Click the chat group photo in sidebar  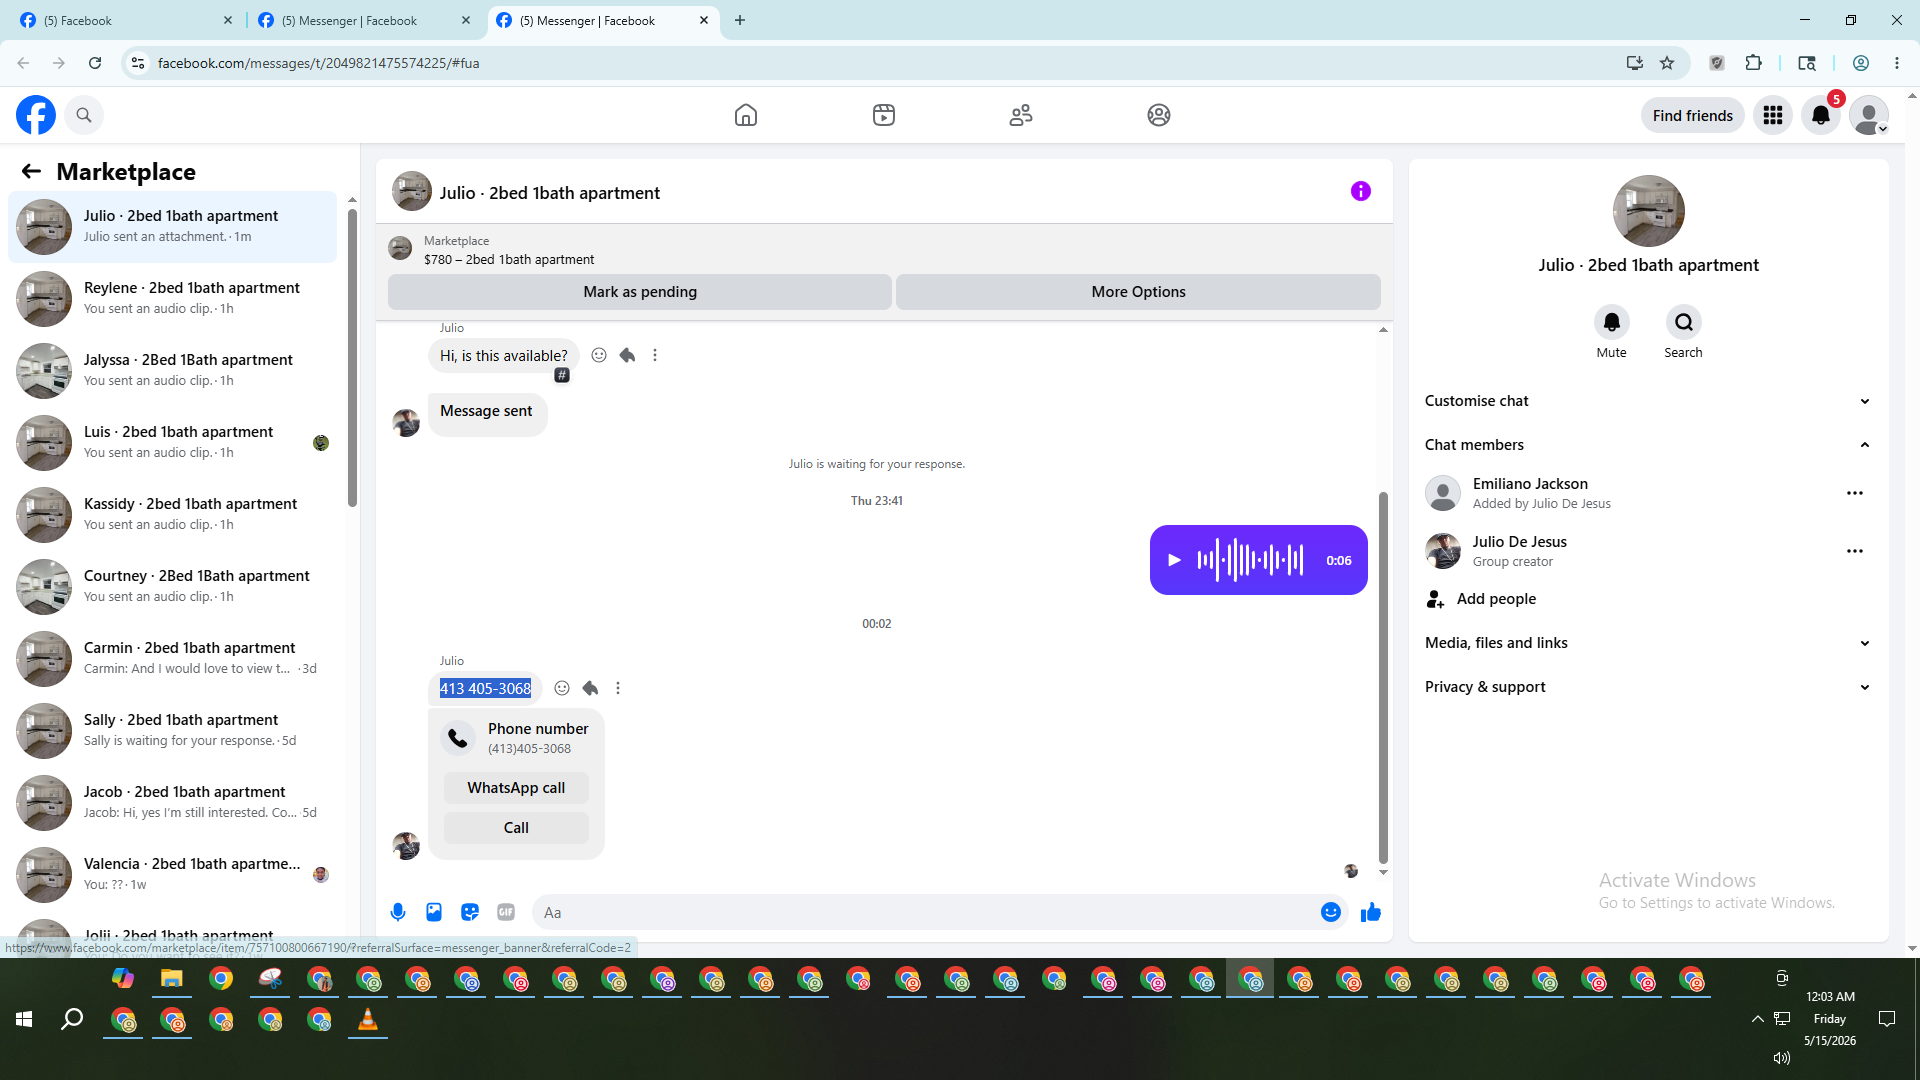pyautogui.click(x=1649, y=211)
